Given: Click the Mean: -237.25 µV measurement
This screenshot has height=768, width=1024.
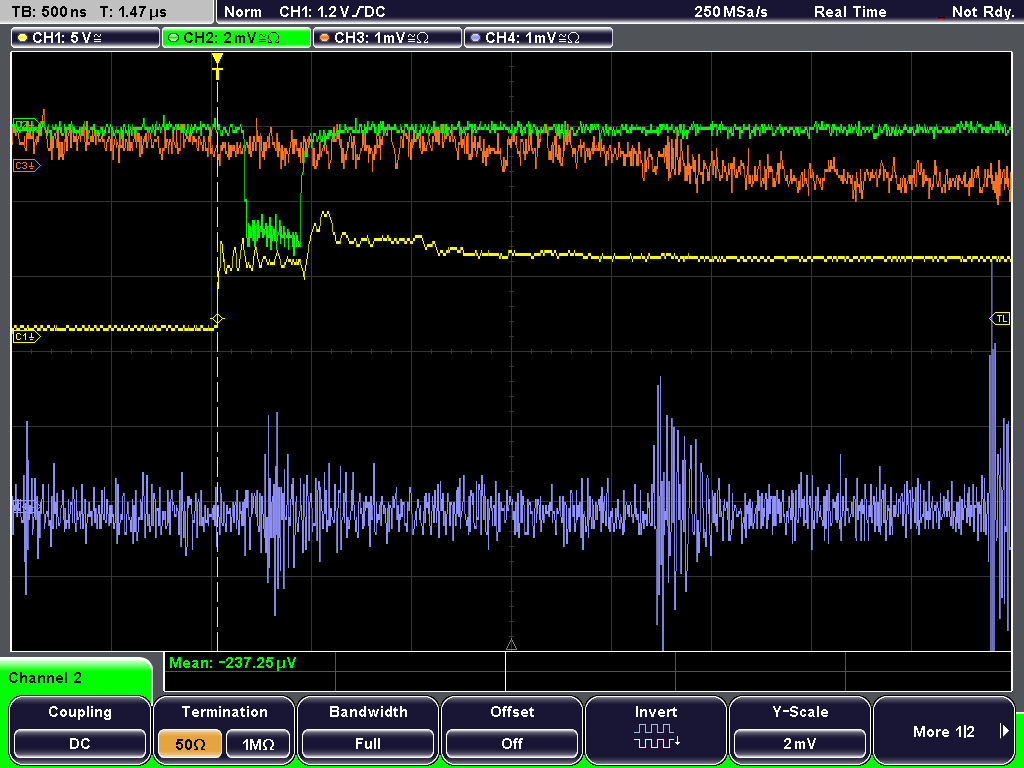Looking at the screenshot, I should click(x=232, y=663).
